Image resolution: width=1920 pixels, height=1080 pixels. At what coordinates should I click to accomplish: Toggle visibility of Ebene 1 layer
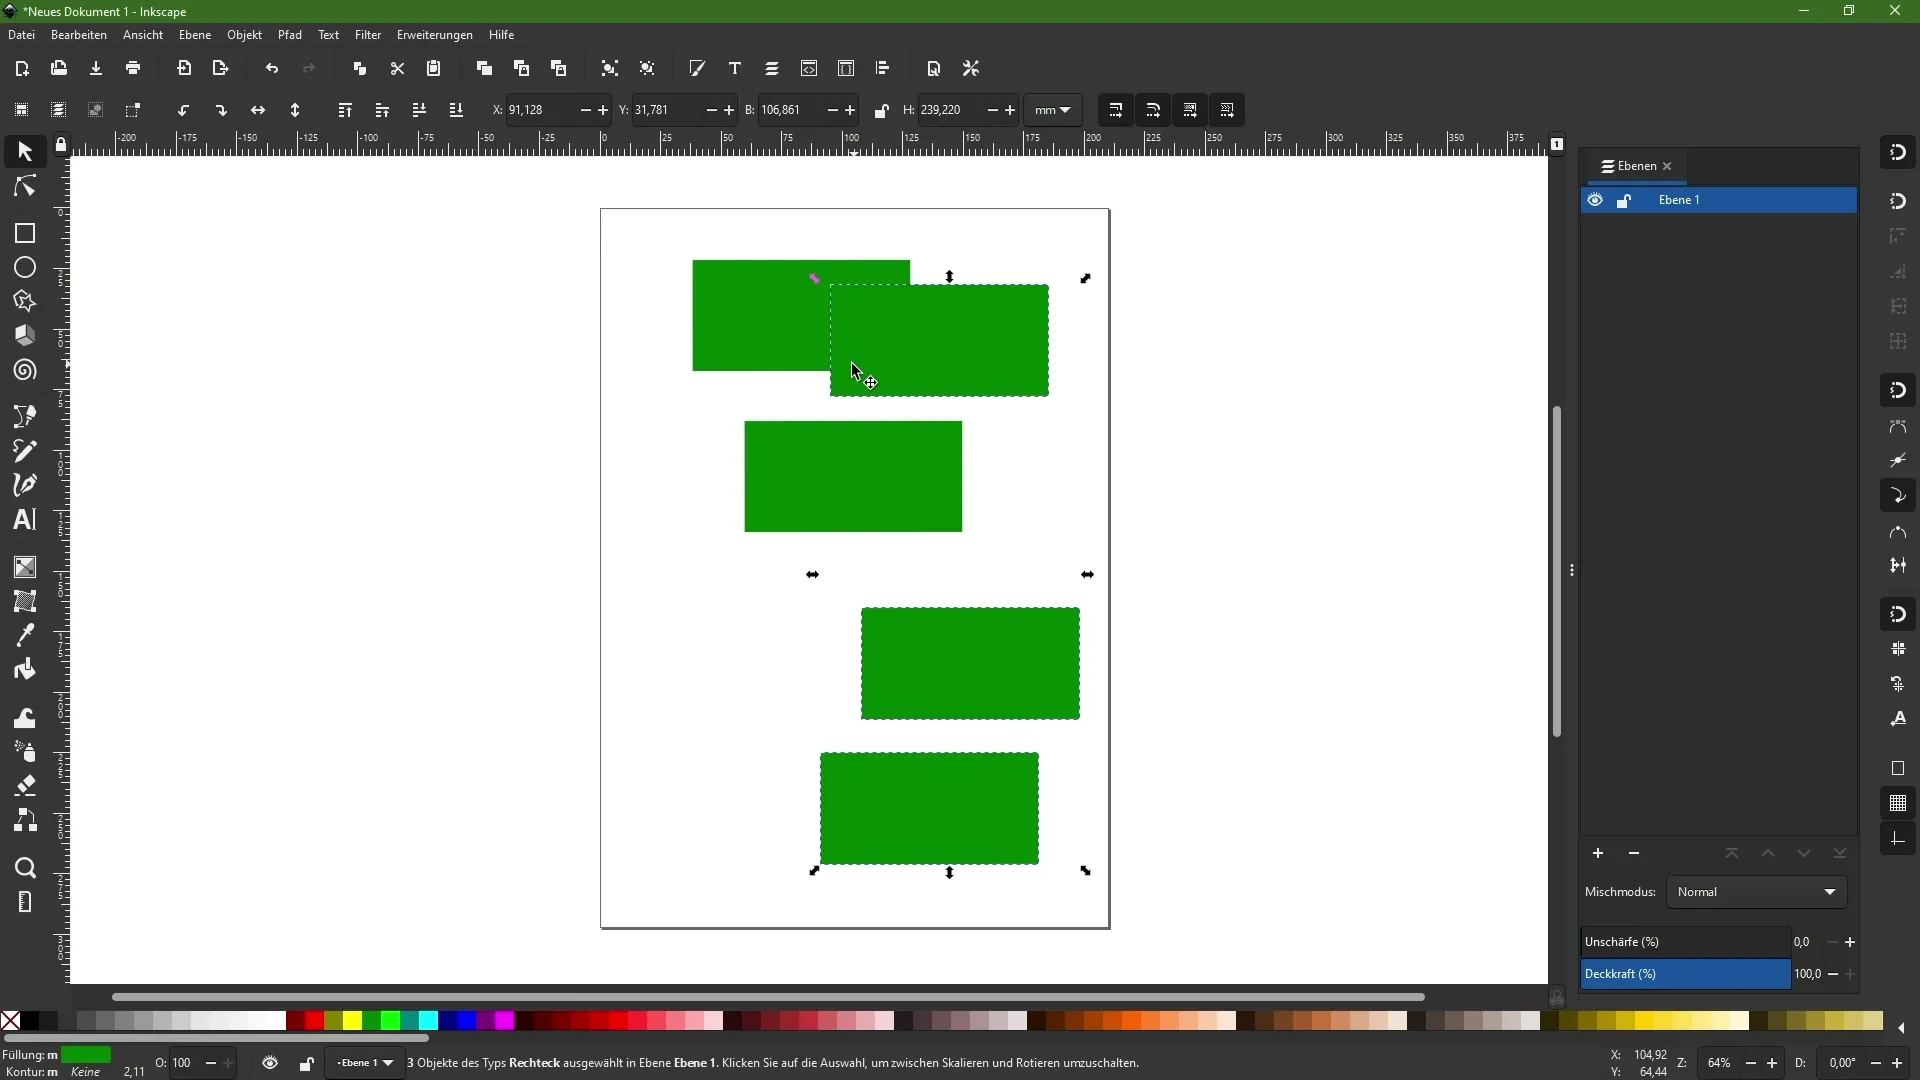tap(1595, 200)
